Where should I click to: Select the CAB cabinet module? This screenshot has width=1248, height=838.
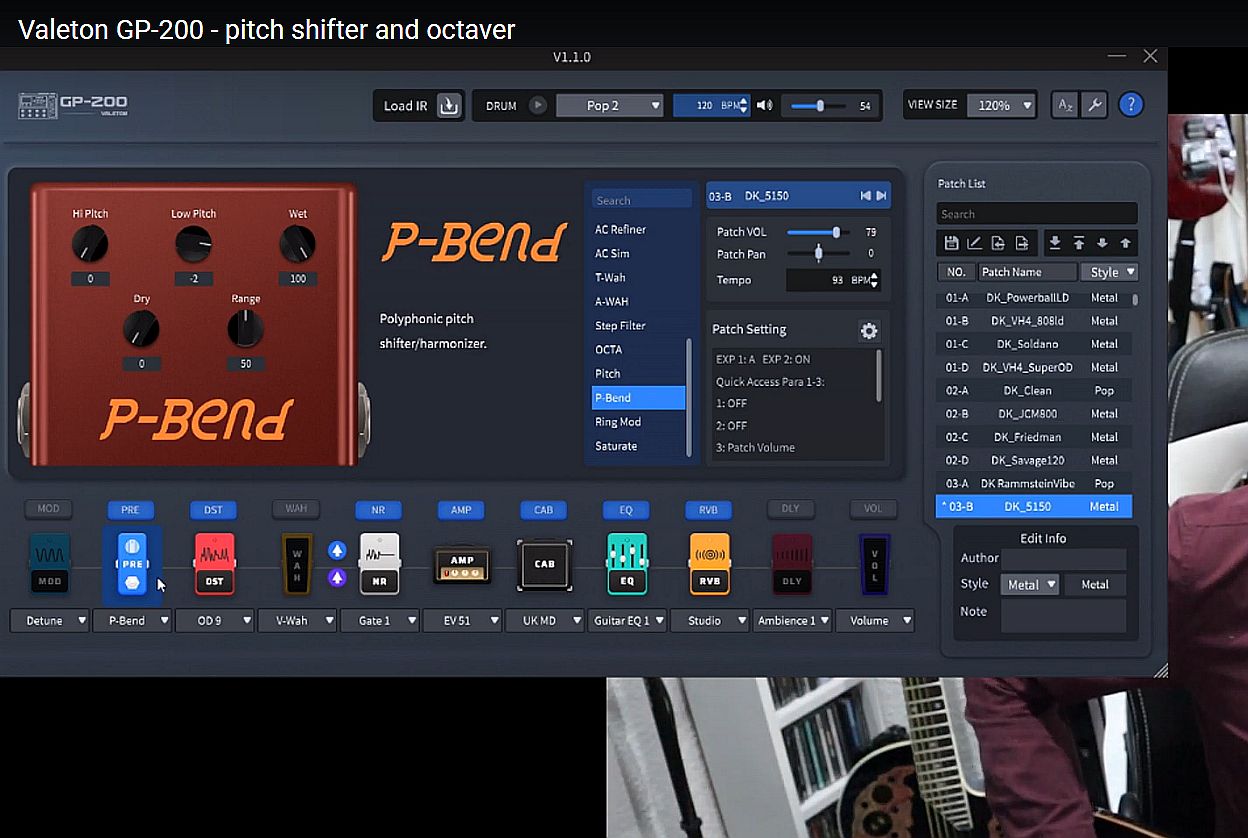544,564
